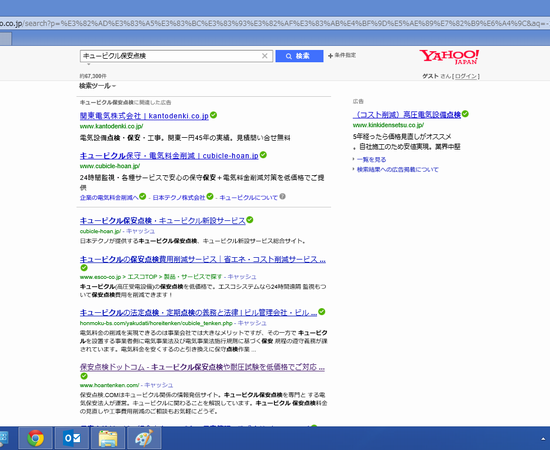Open キャッシュ link for esco-co.jp result
This screenshot has height=450, width=550.
coord(242,277)
